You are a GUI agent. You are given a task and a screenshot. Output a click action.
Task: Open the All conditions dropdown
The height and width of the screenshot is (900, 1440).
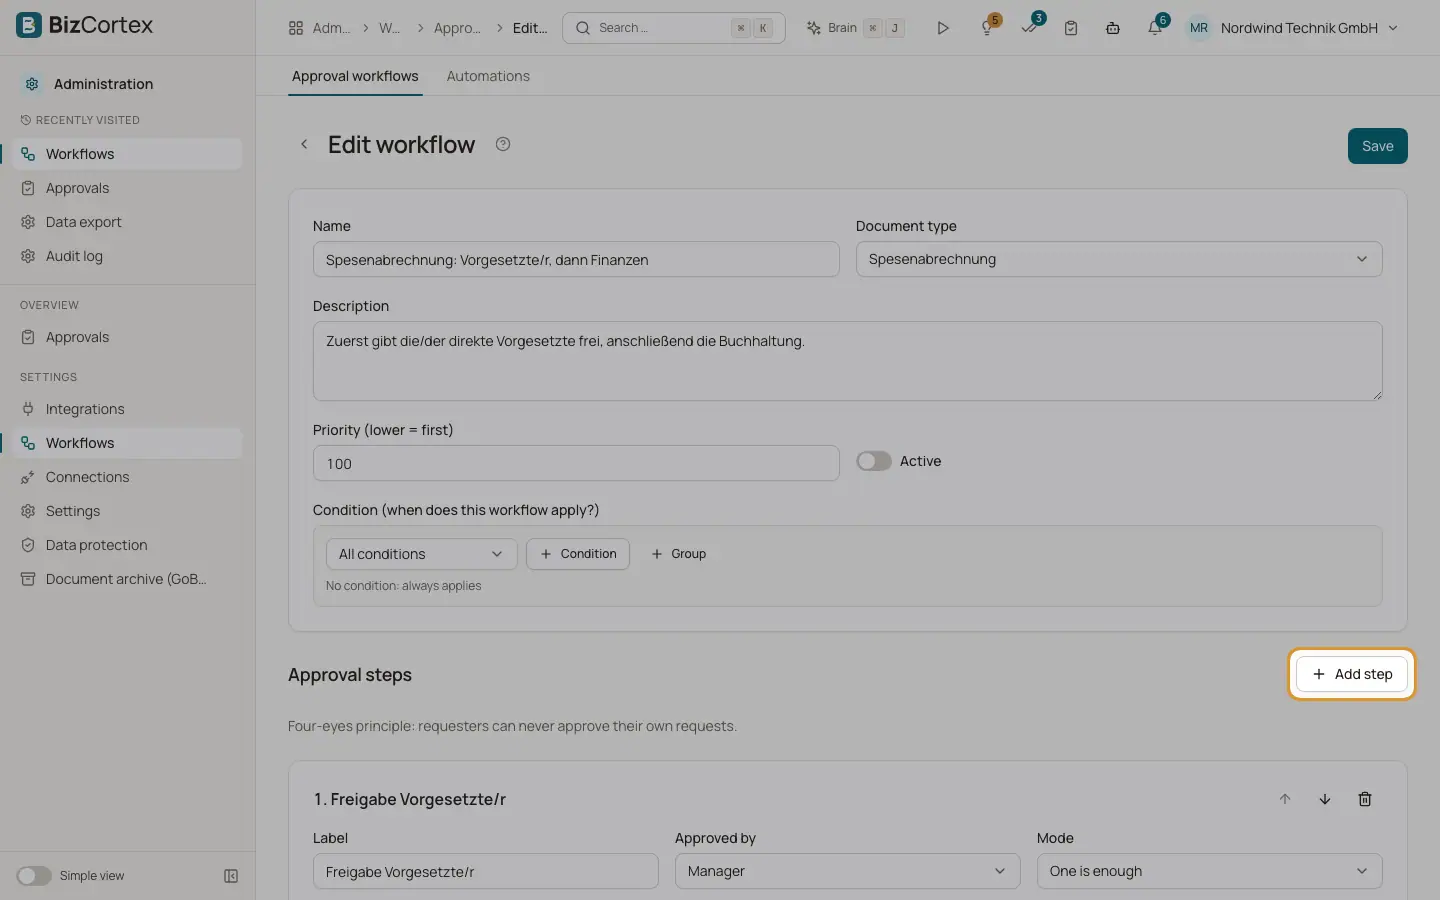click(421, 554)
